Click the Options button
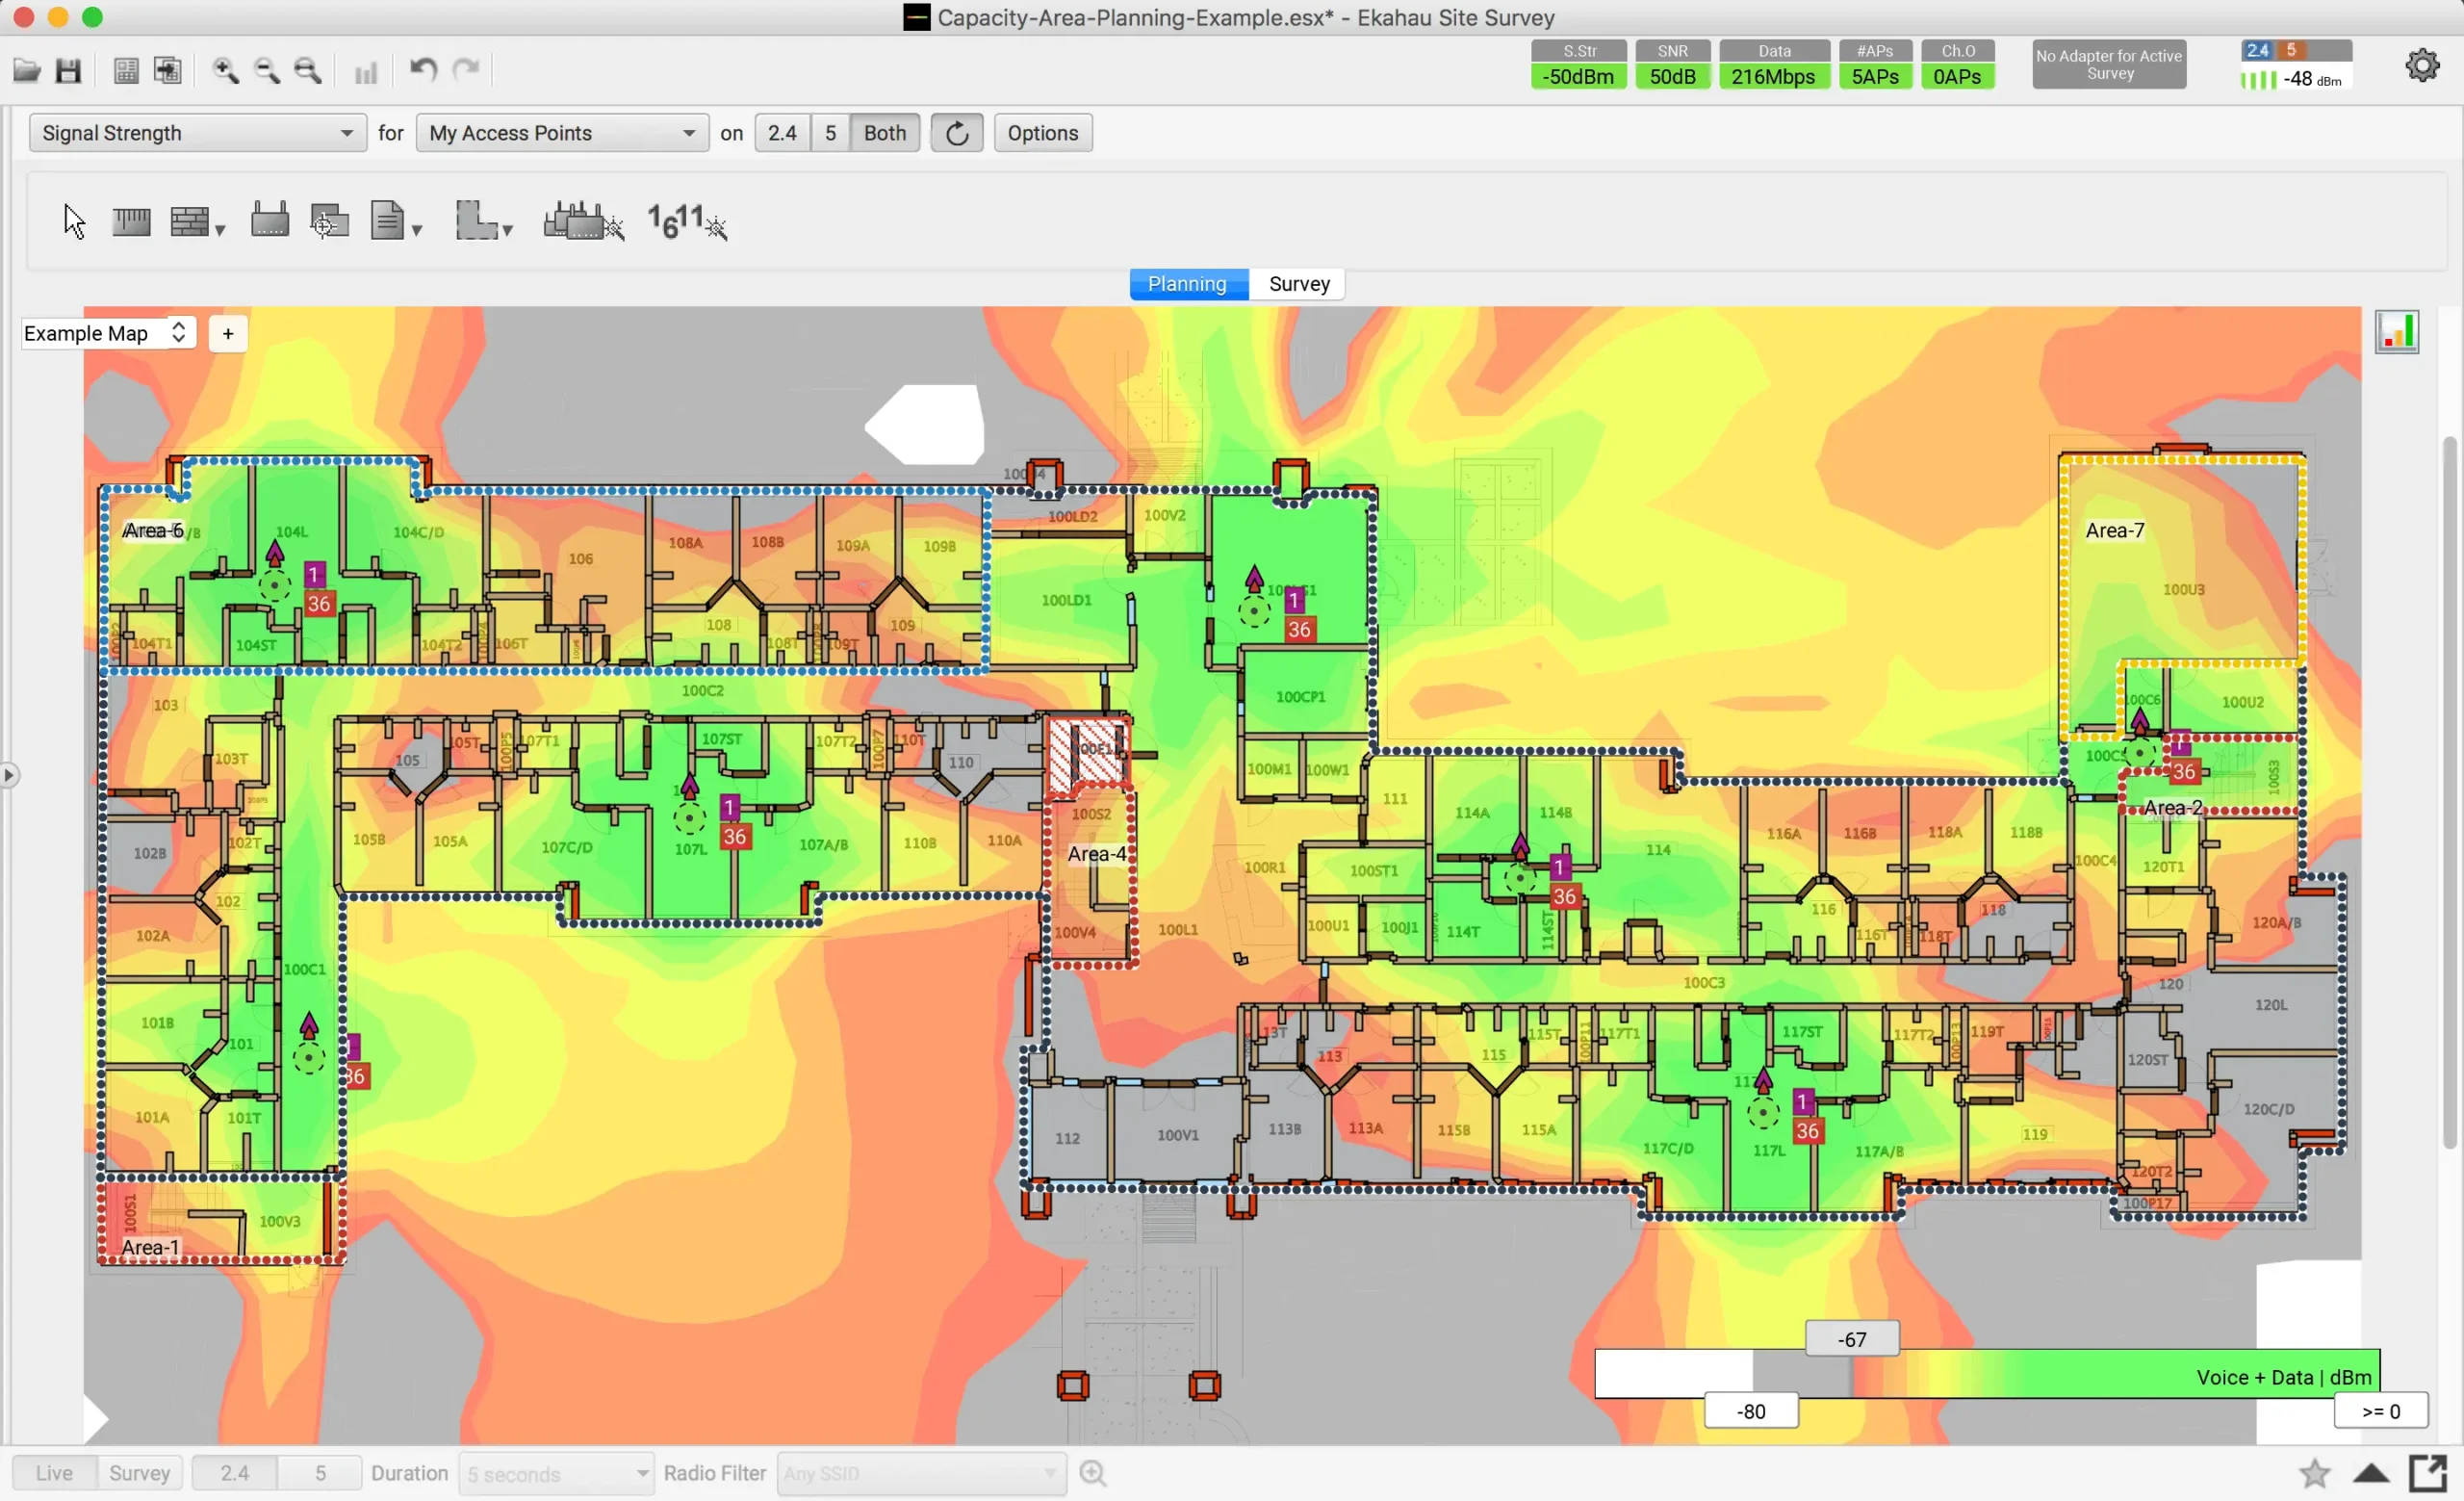2464x1501 pixels. (1042, 132)
